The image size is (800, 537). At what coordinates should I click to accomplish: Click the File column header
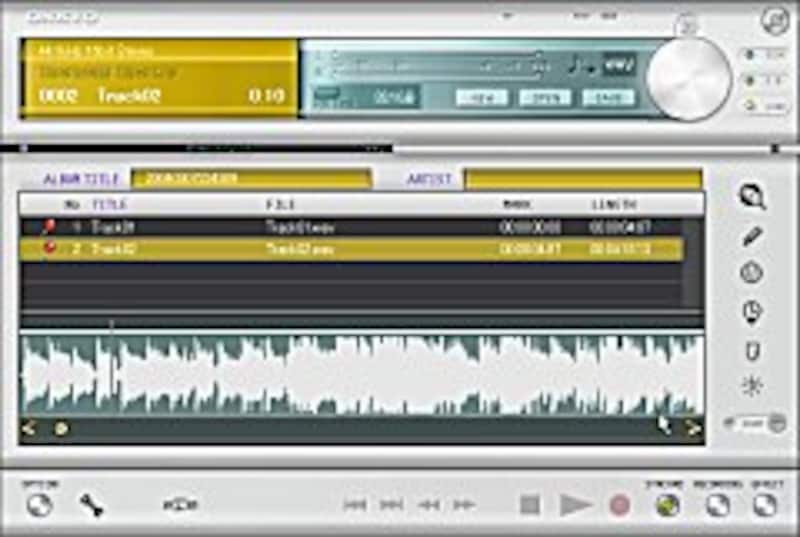point(281,204)
